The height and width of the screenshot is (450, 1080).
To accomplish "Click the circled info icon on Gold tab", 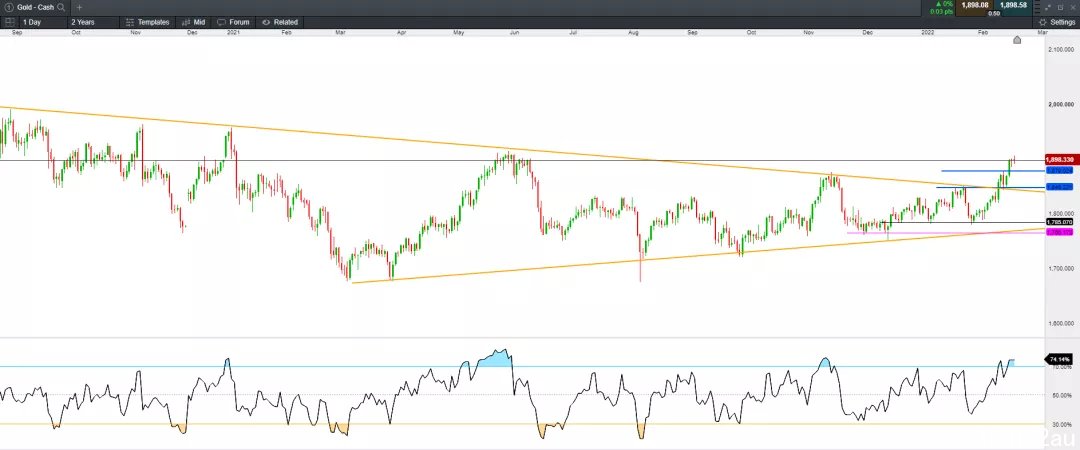I will (x=9, y=7).
